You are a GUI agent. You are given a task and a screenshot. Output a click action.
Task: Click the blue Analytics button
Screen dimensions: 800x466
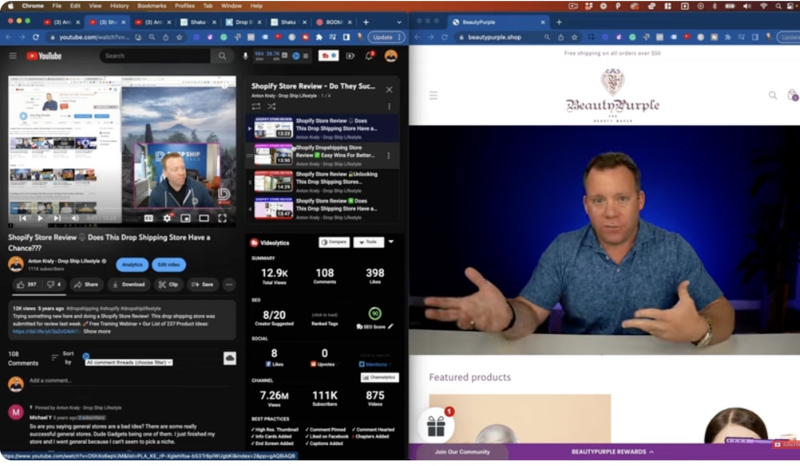pyautogui.click(x=132, y=264)
